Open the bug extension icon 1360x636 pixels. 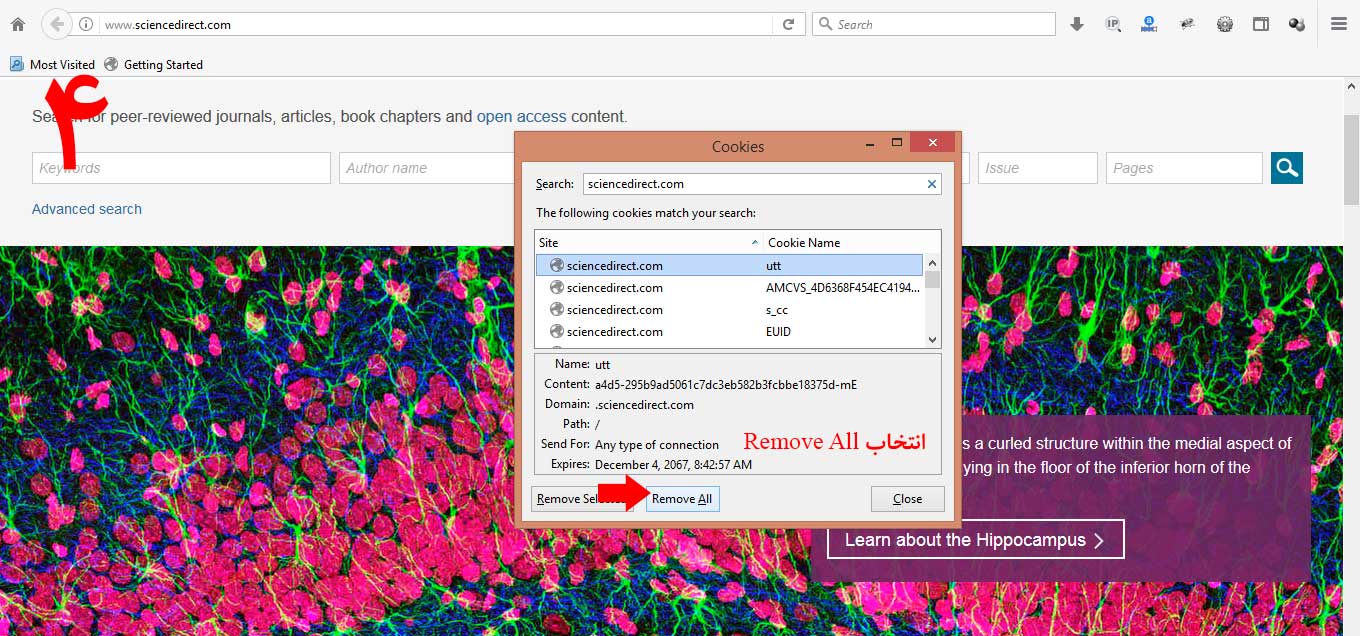pos(1187,24)
